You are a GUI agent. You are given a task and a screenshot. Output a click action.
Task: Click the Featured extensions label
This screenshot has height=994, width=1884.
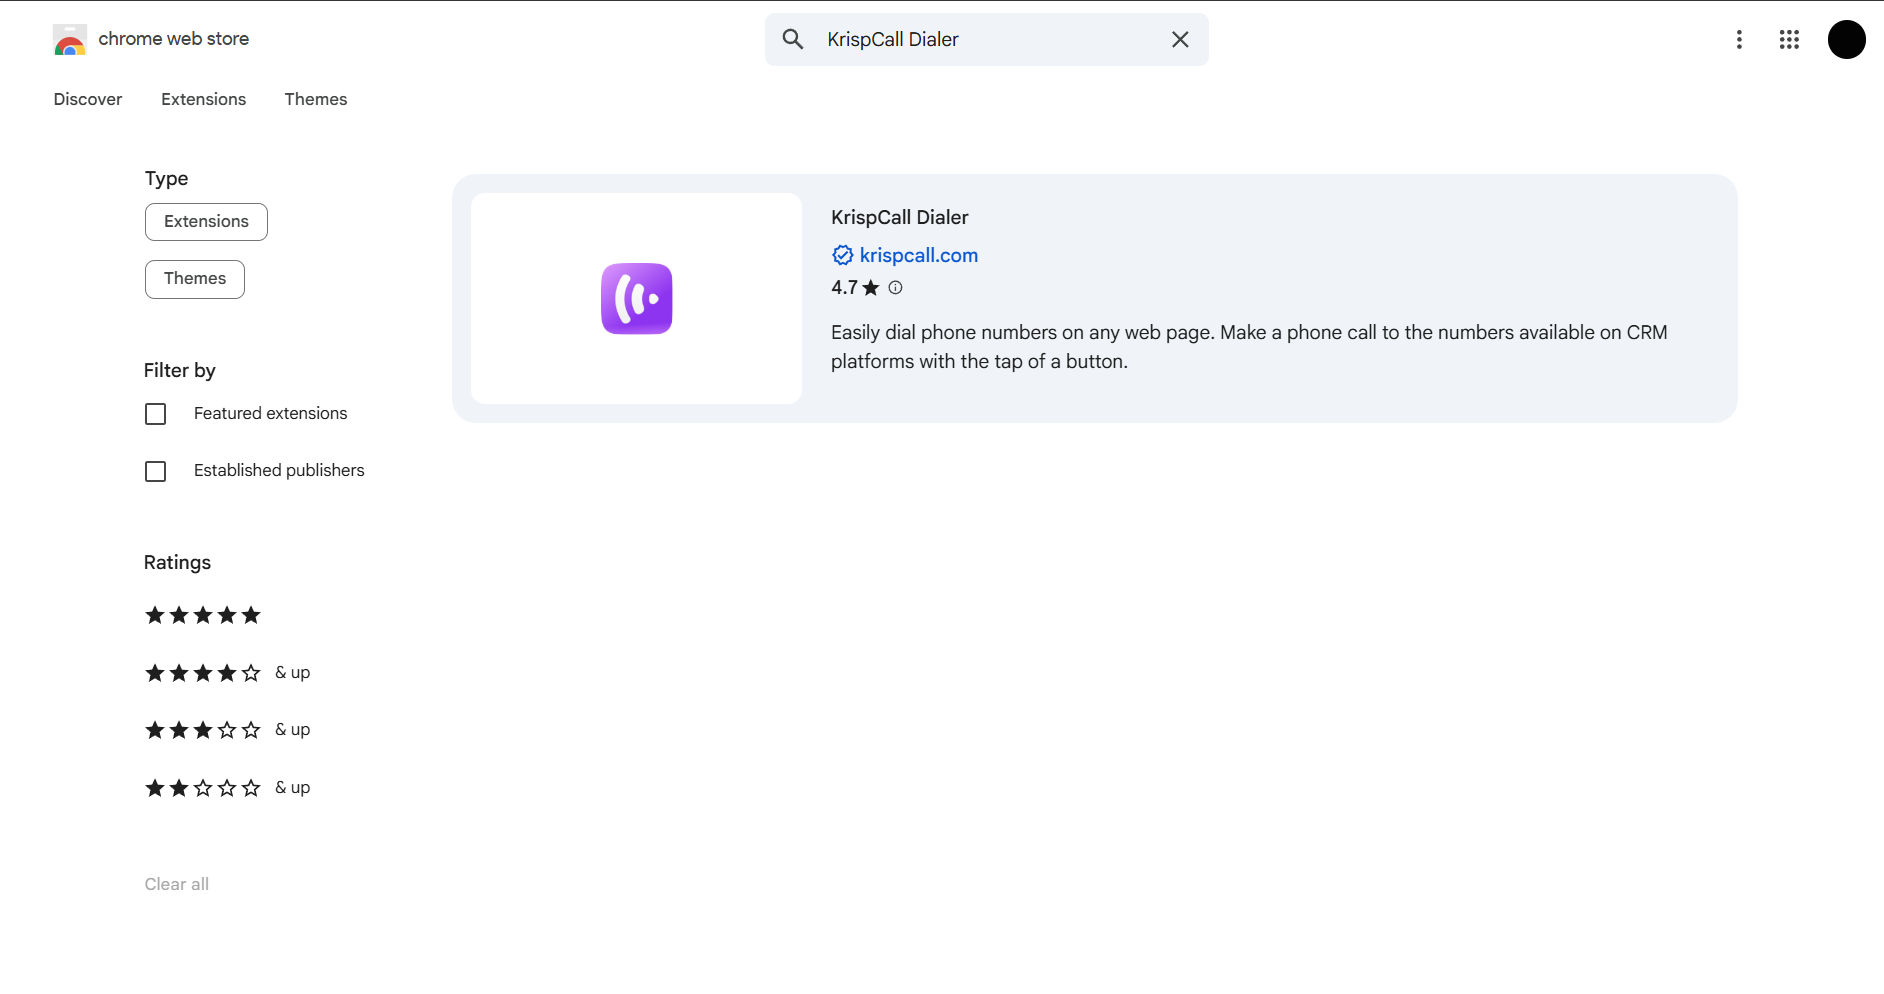click(271, 413)
